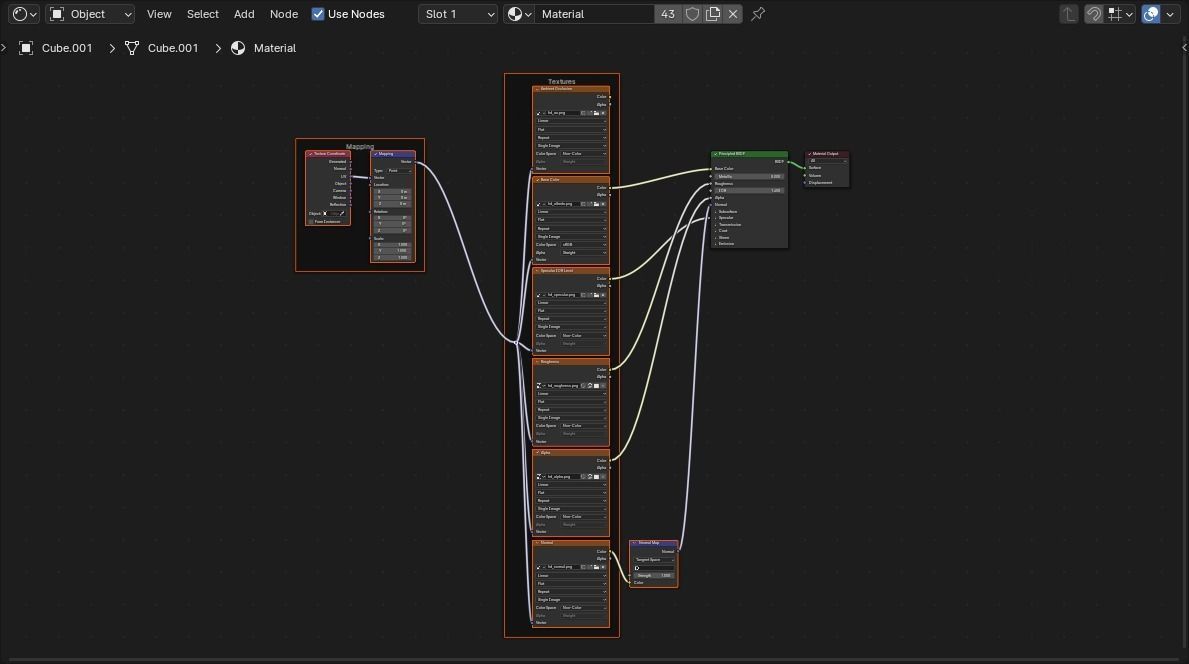Pin the node tree with the pin icon
The height and width of the screenshot is (664, 1189).
click(x=758, y=14)
